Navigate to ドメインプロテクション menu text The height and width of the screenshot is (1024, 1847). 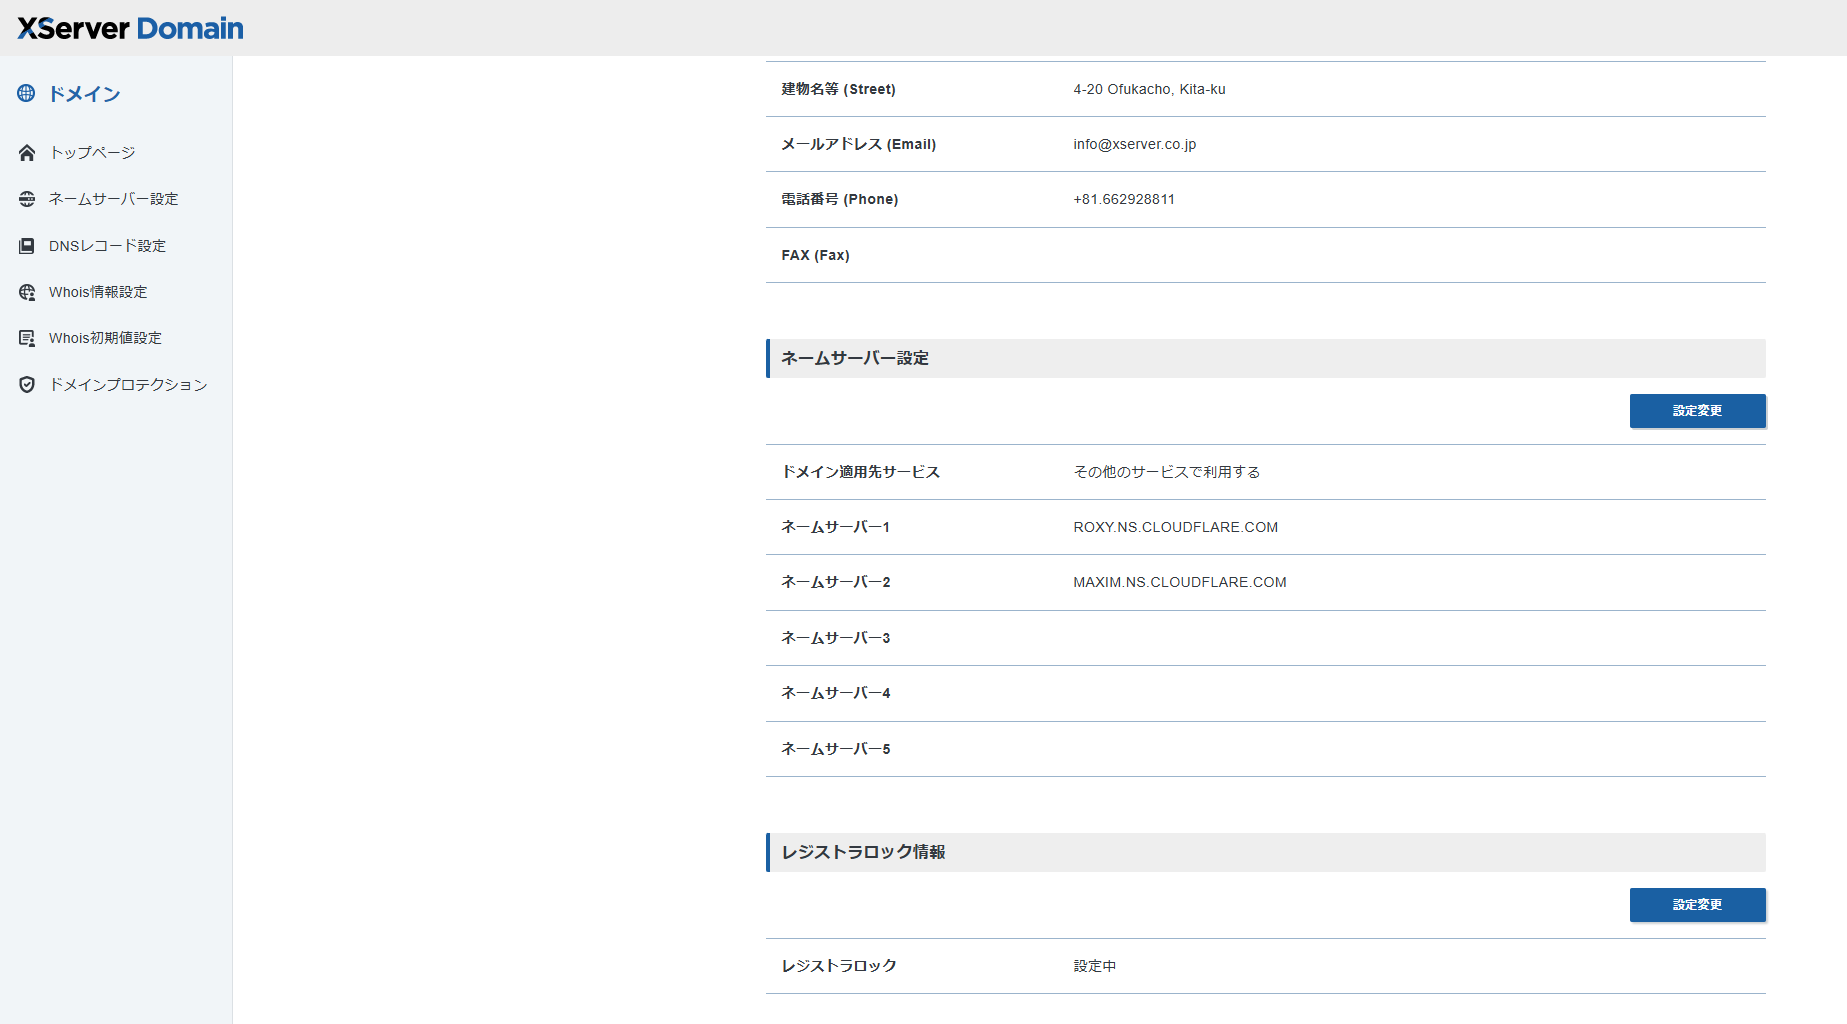click(128, 385)
